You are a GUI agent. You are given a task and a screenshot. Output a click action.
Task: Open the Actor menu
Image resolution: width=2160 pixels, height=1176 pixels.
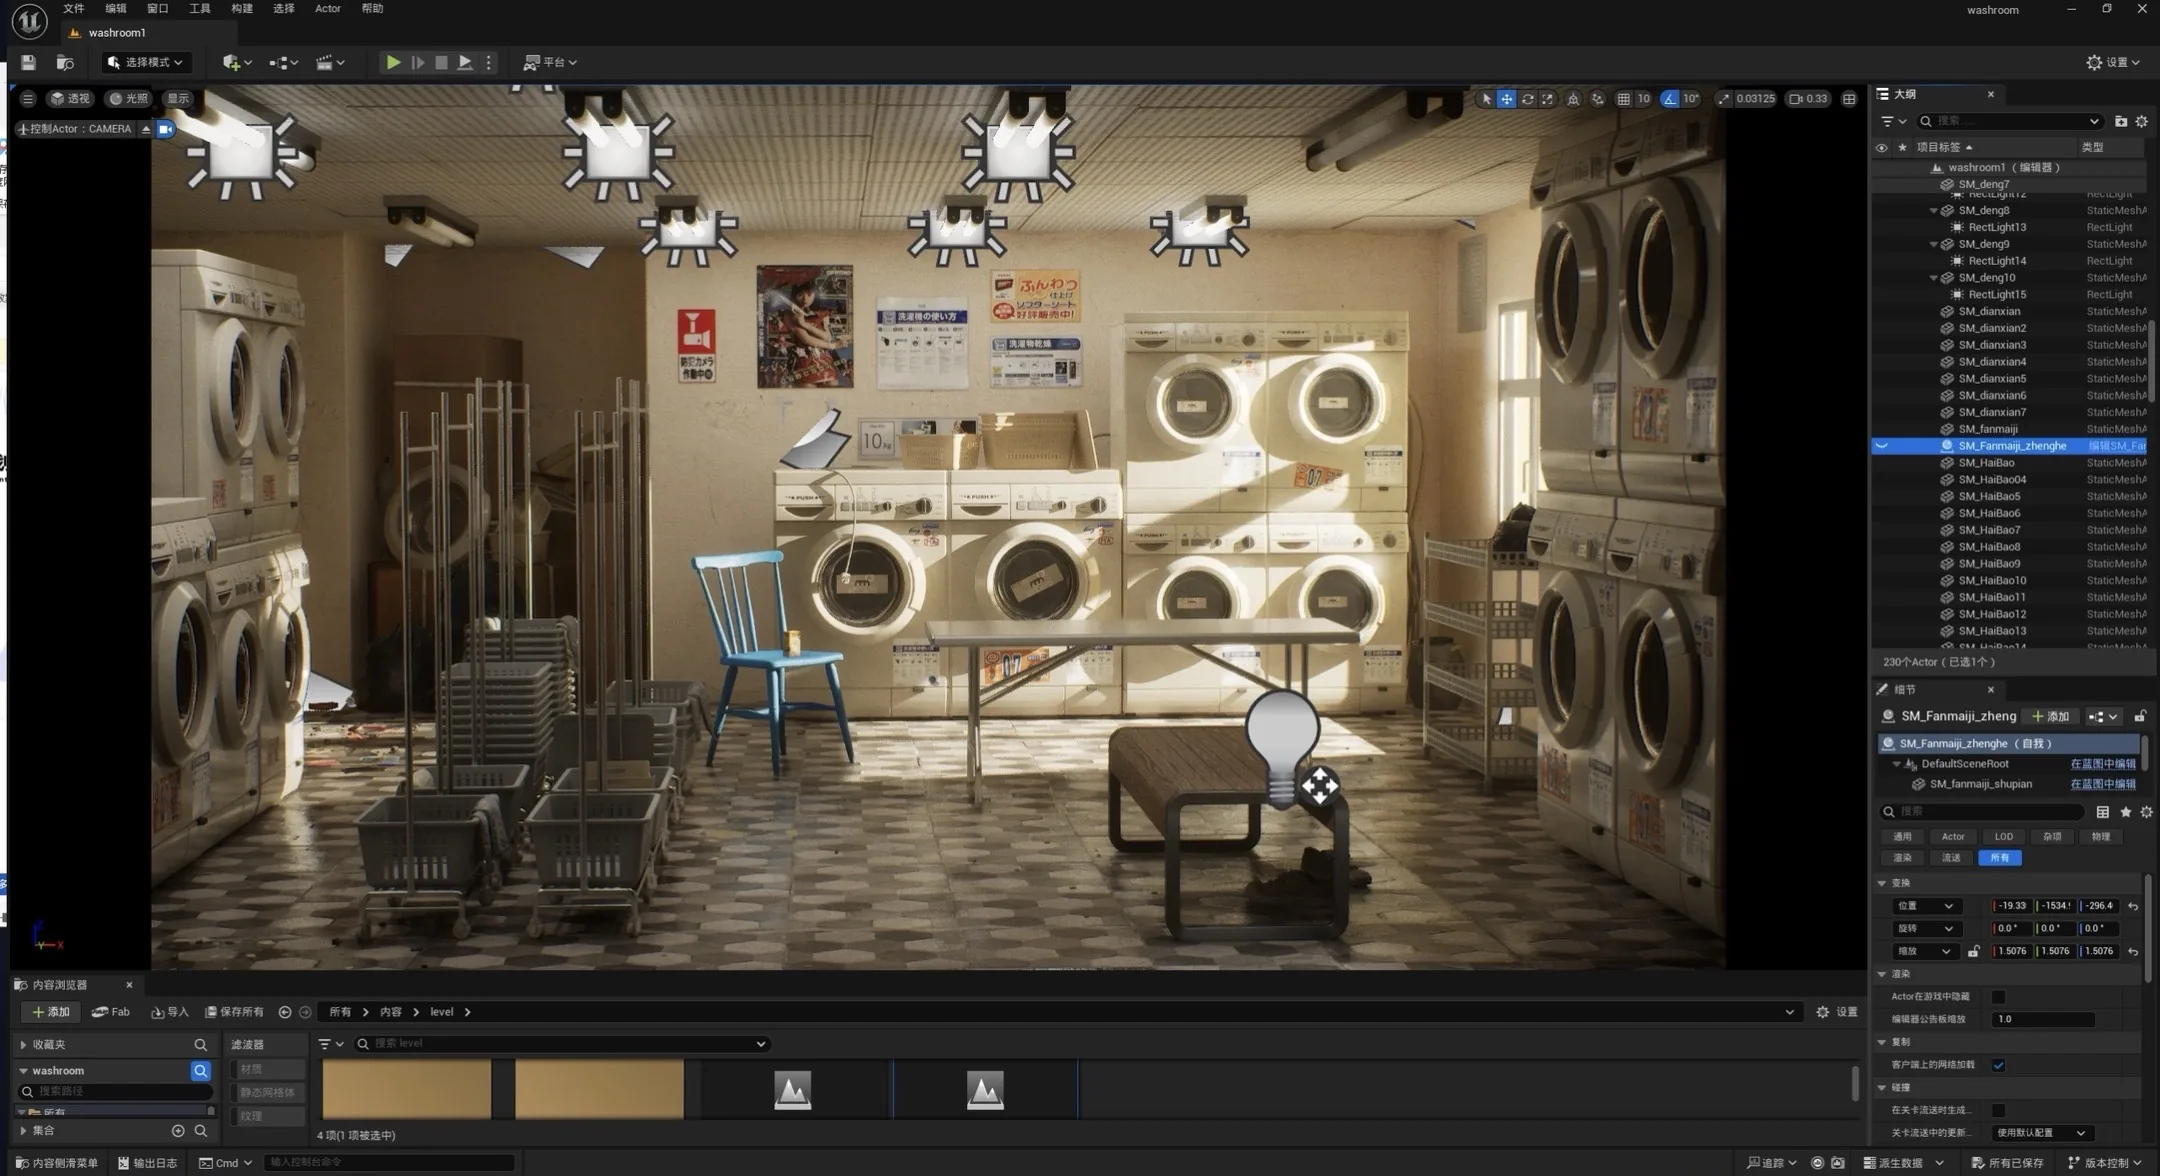pyautogui.click(x=328, y=8)
